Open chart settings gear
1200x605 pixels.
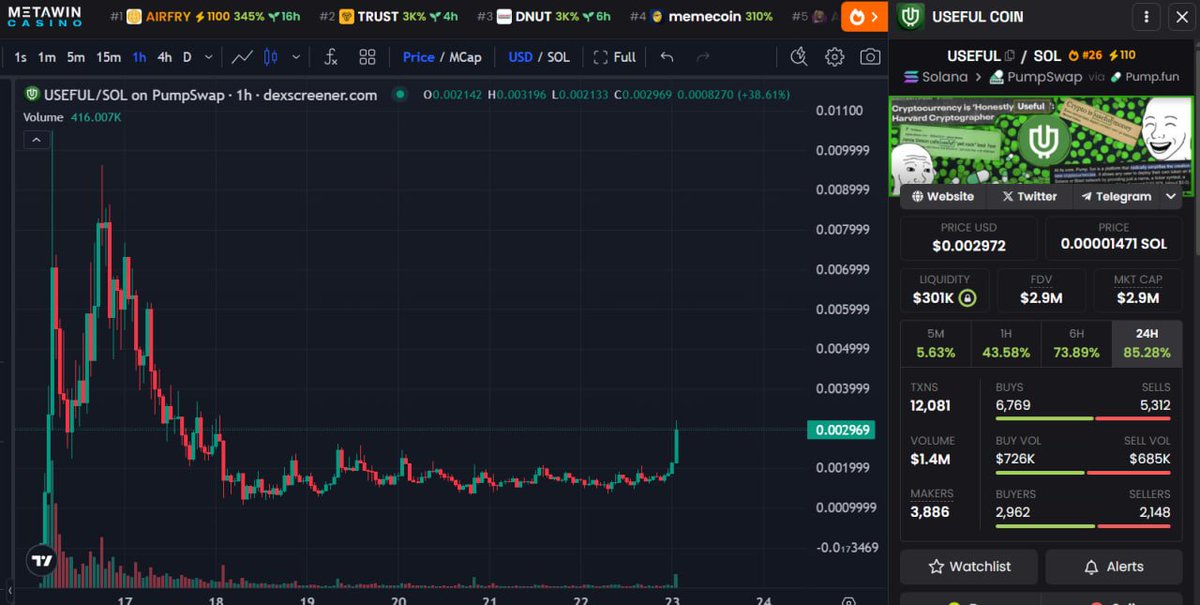834,57
